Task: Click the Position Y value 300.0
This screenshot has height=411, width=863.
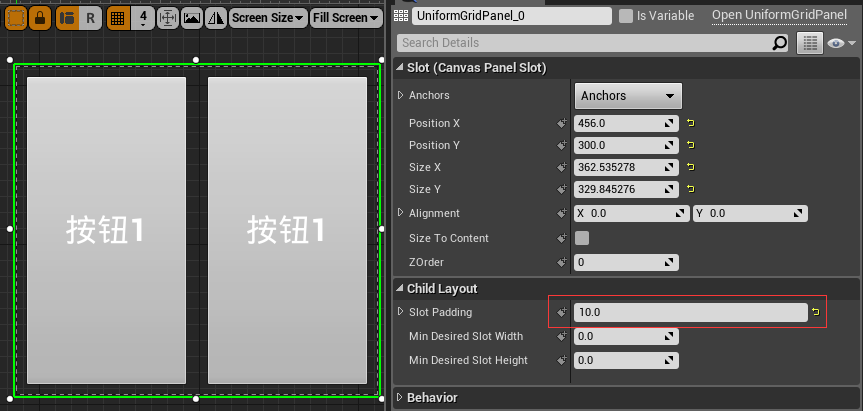Action: [626, 145]
